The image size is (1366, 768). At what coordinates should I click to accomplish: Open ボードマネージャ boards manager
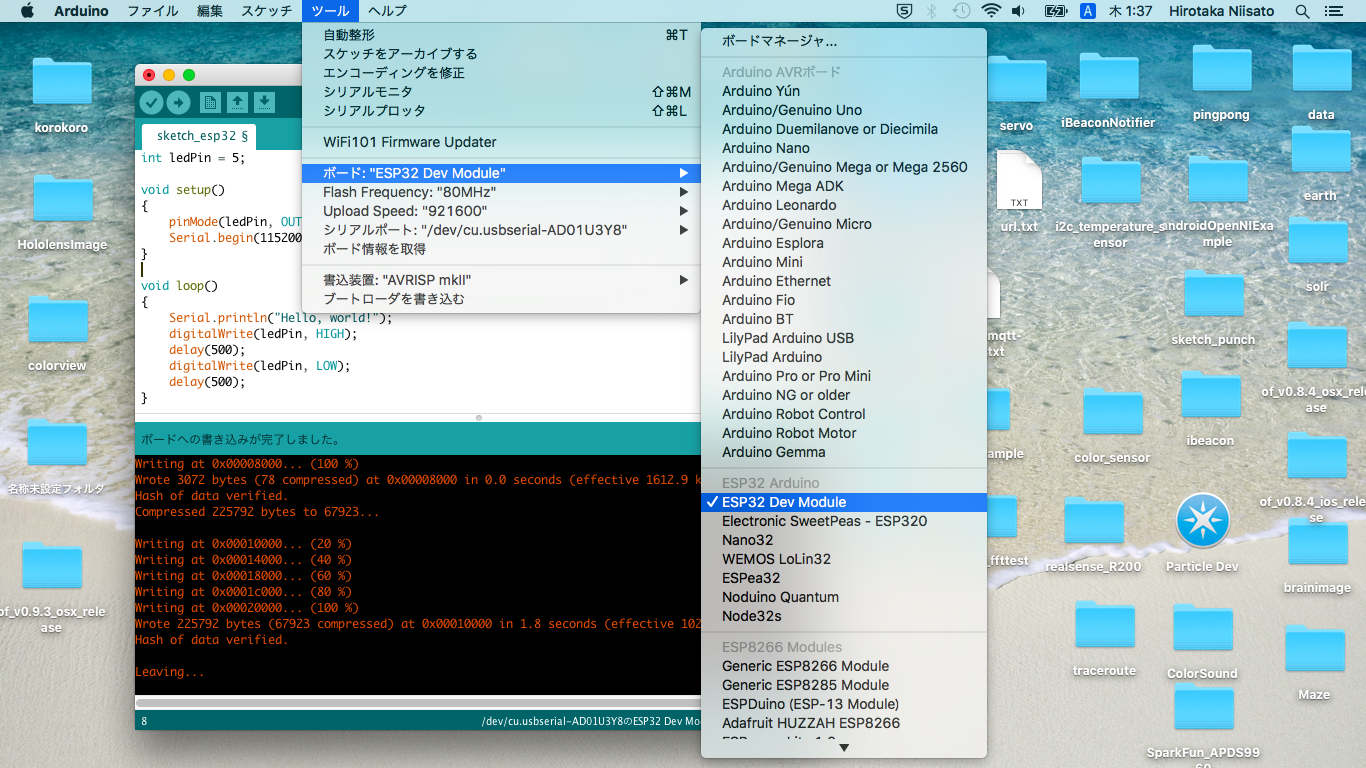tap(844, 41)
